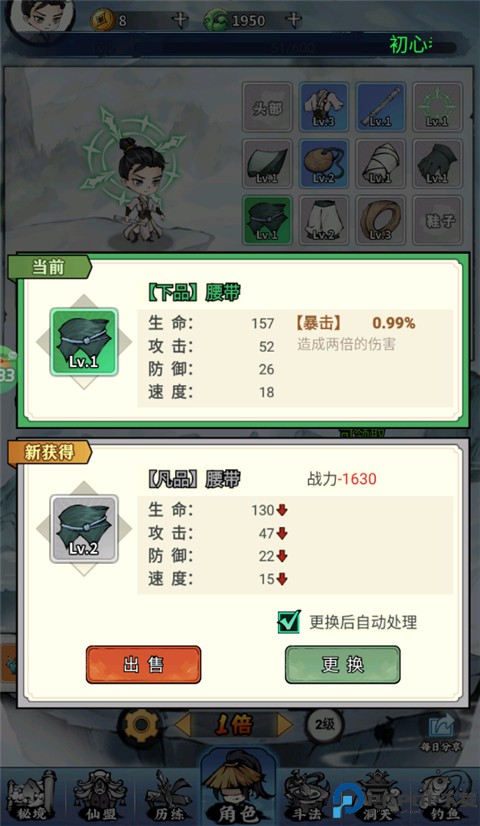Open the necklace pendant equipment slot
The height and width of the screenshot is (826, 480).
(324, 163)
